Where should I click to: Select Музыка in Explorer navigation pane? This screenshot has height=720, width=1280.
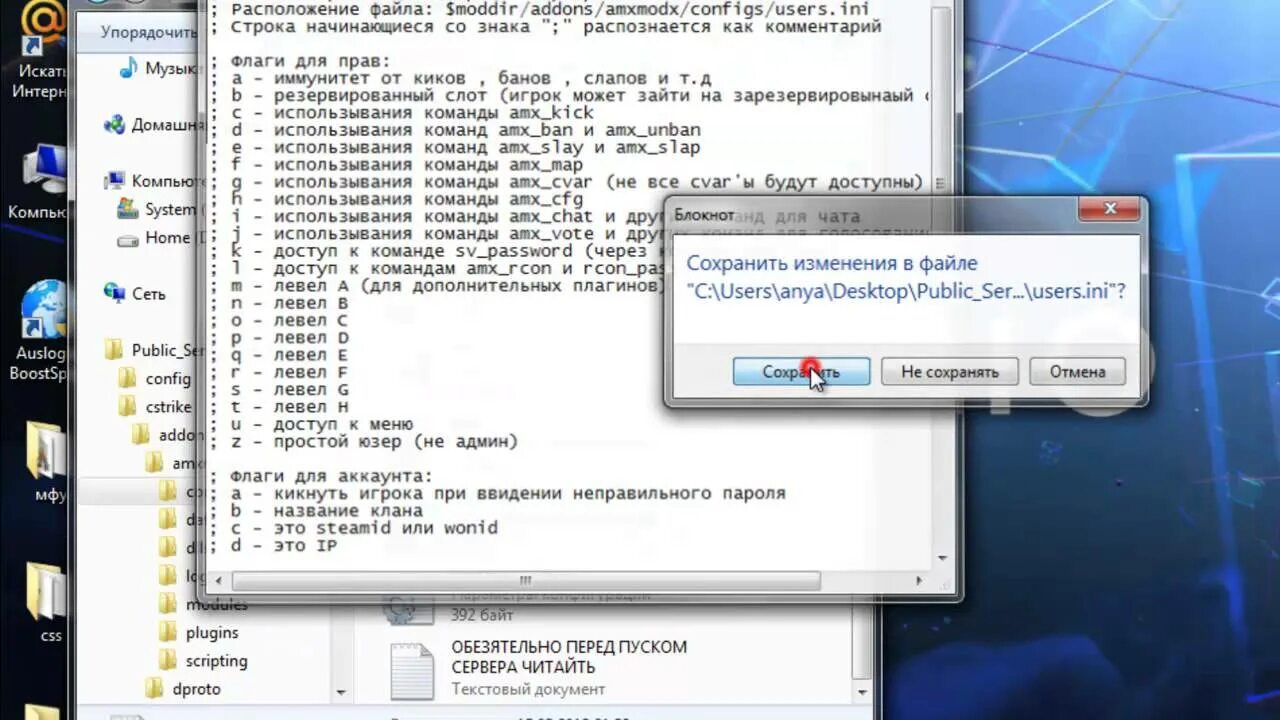[159, 68]
